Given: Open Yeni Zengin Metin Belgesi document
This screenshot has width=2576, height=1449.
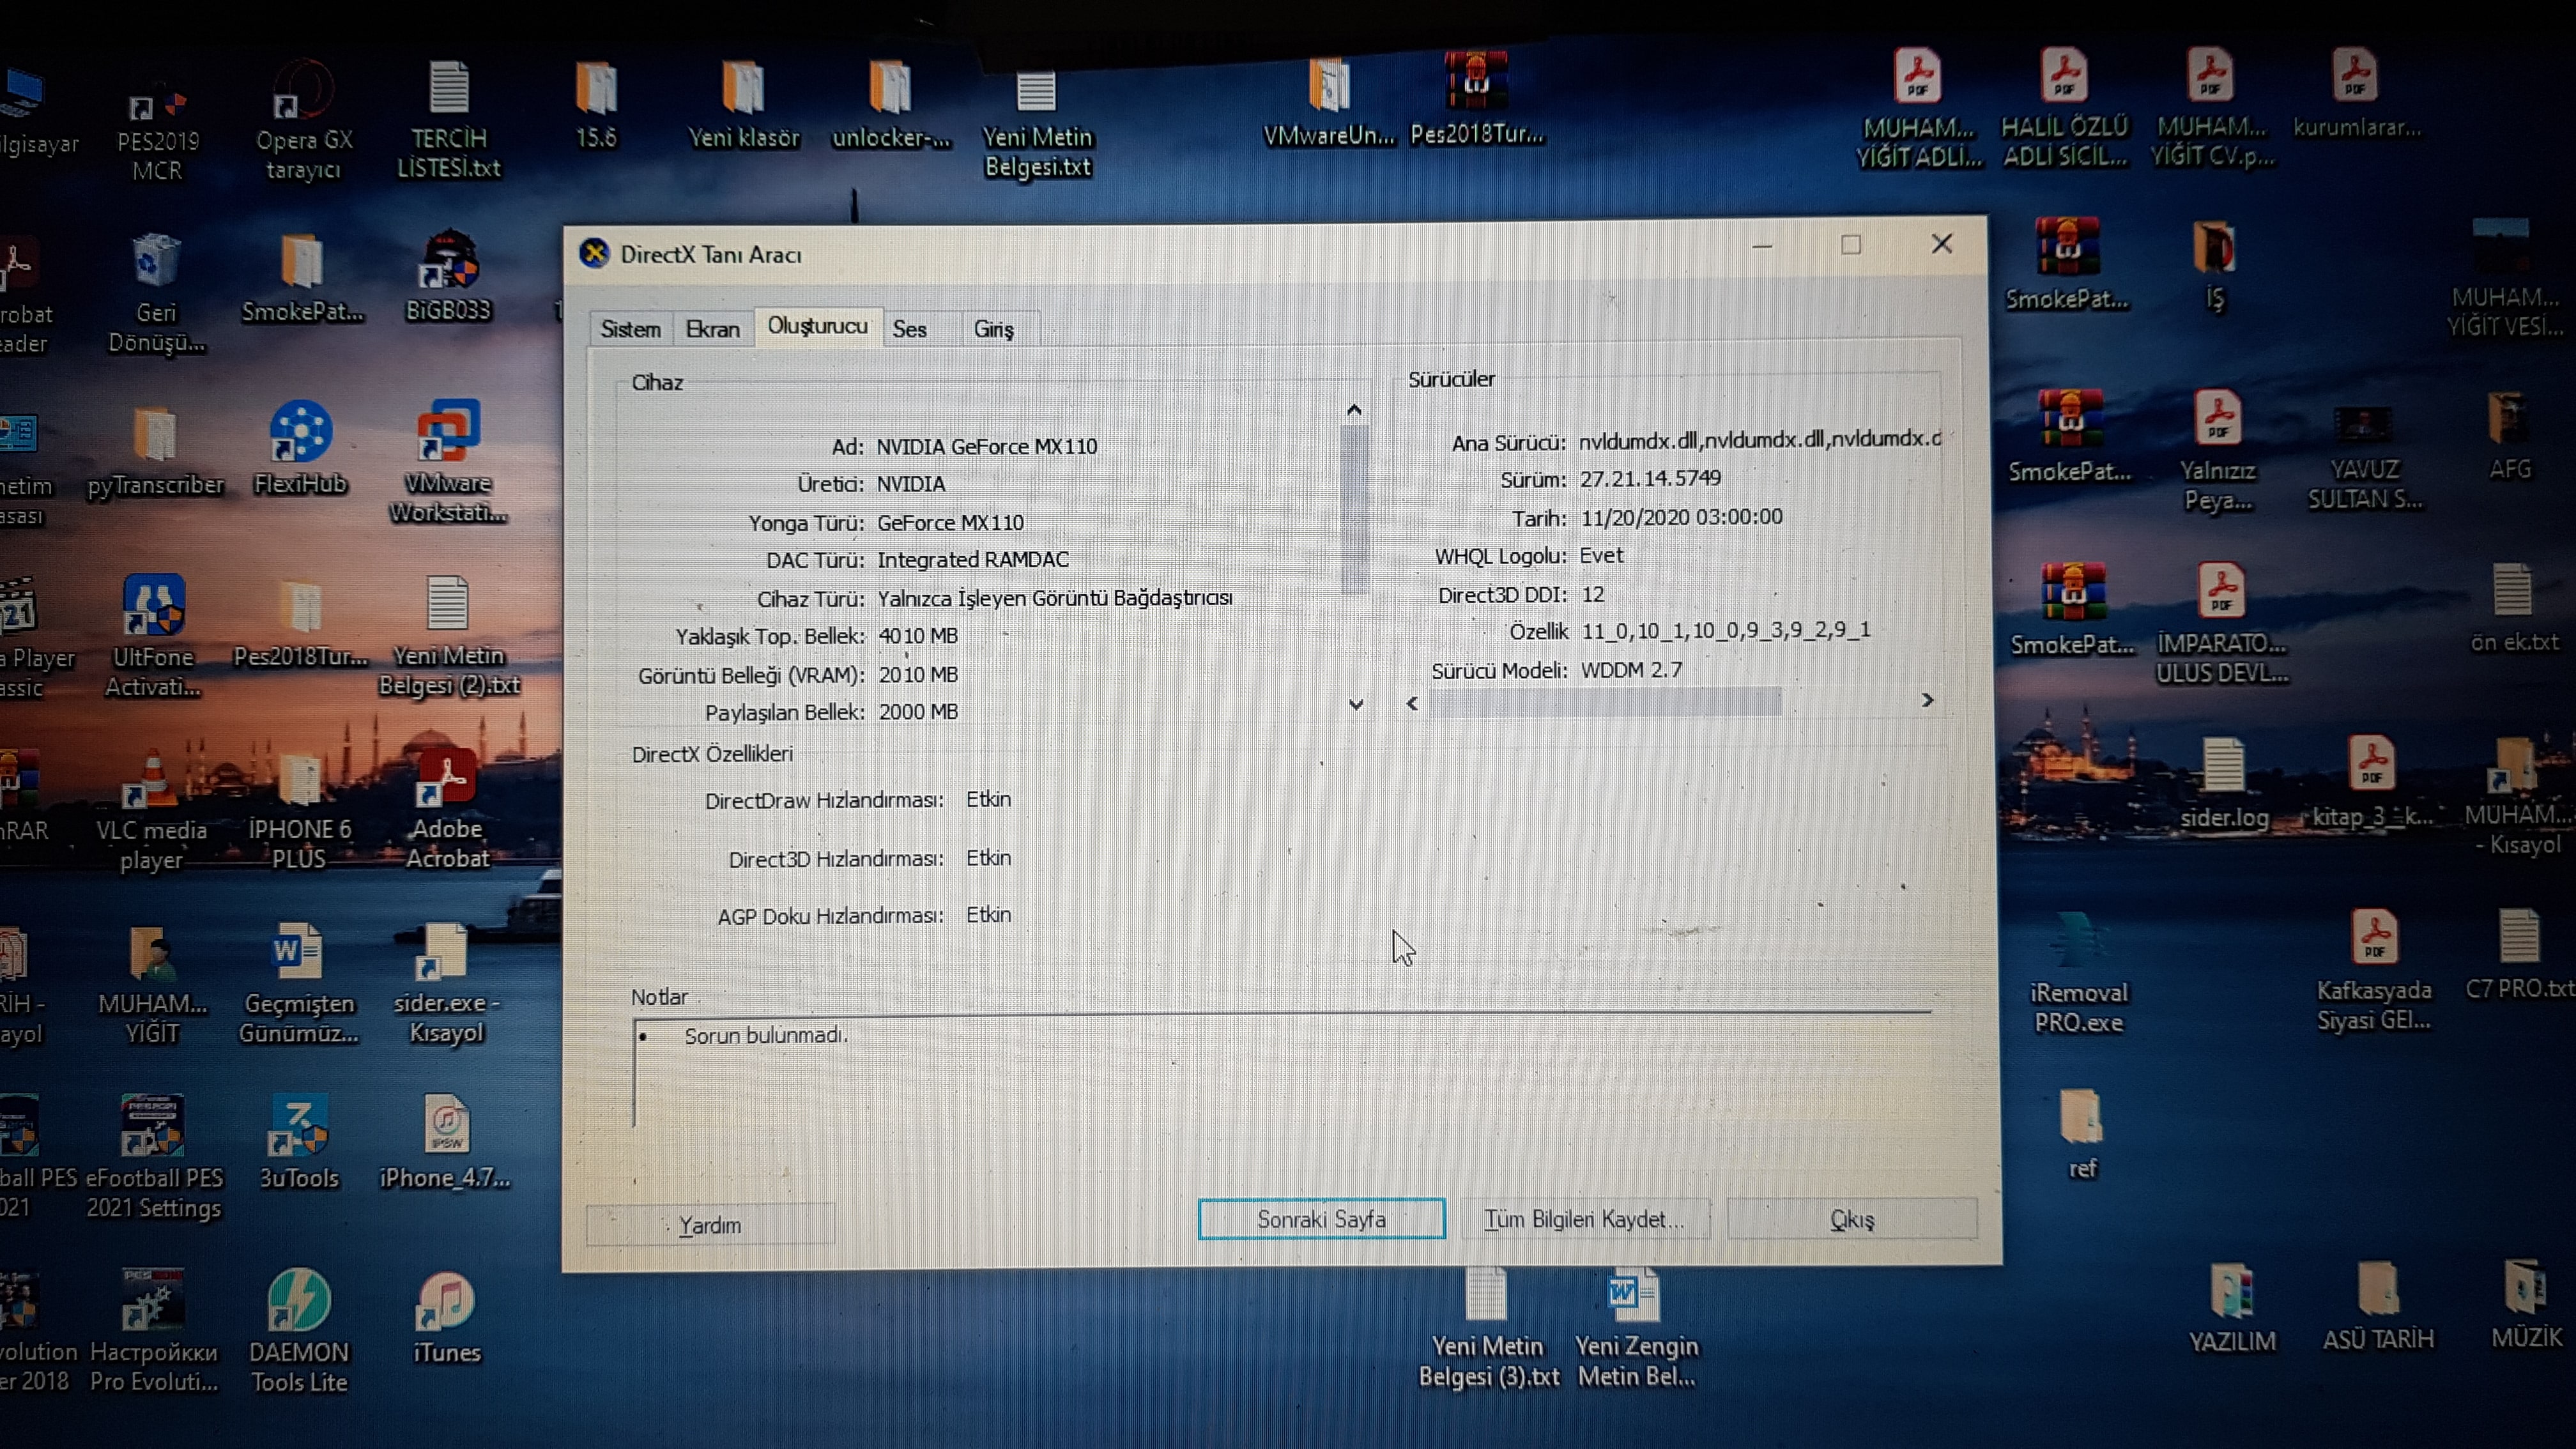Looking at the screenshot, I should click(x=1636, y=1329).
